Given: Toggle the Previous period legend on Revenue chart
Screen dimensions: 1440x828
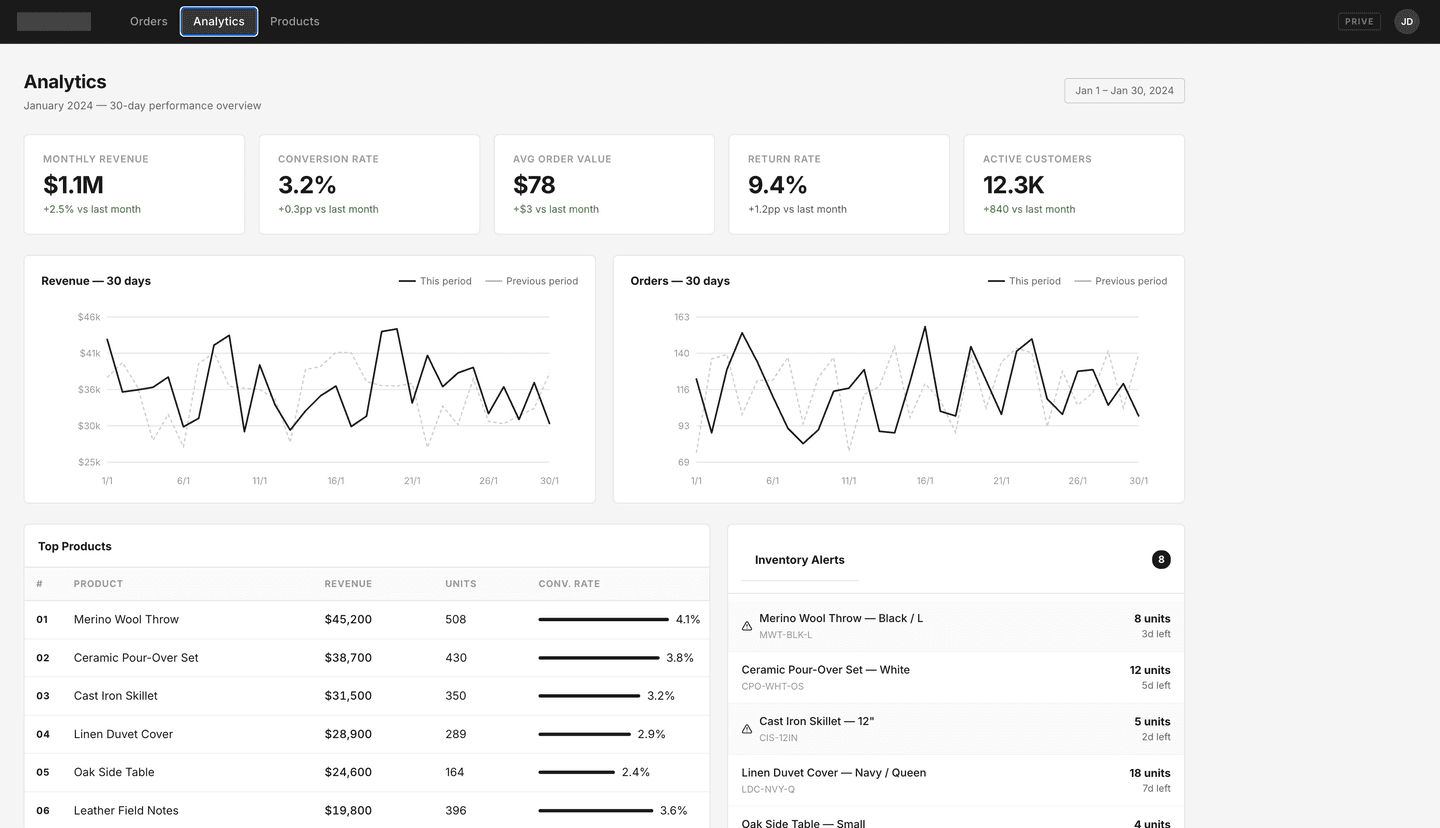Looking at the screenshot, I should tap(532, 281).
